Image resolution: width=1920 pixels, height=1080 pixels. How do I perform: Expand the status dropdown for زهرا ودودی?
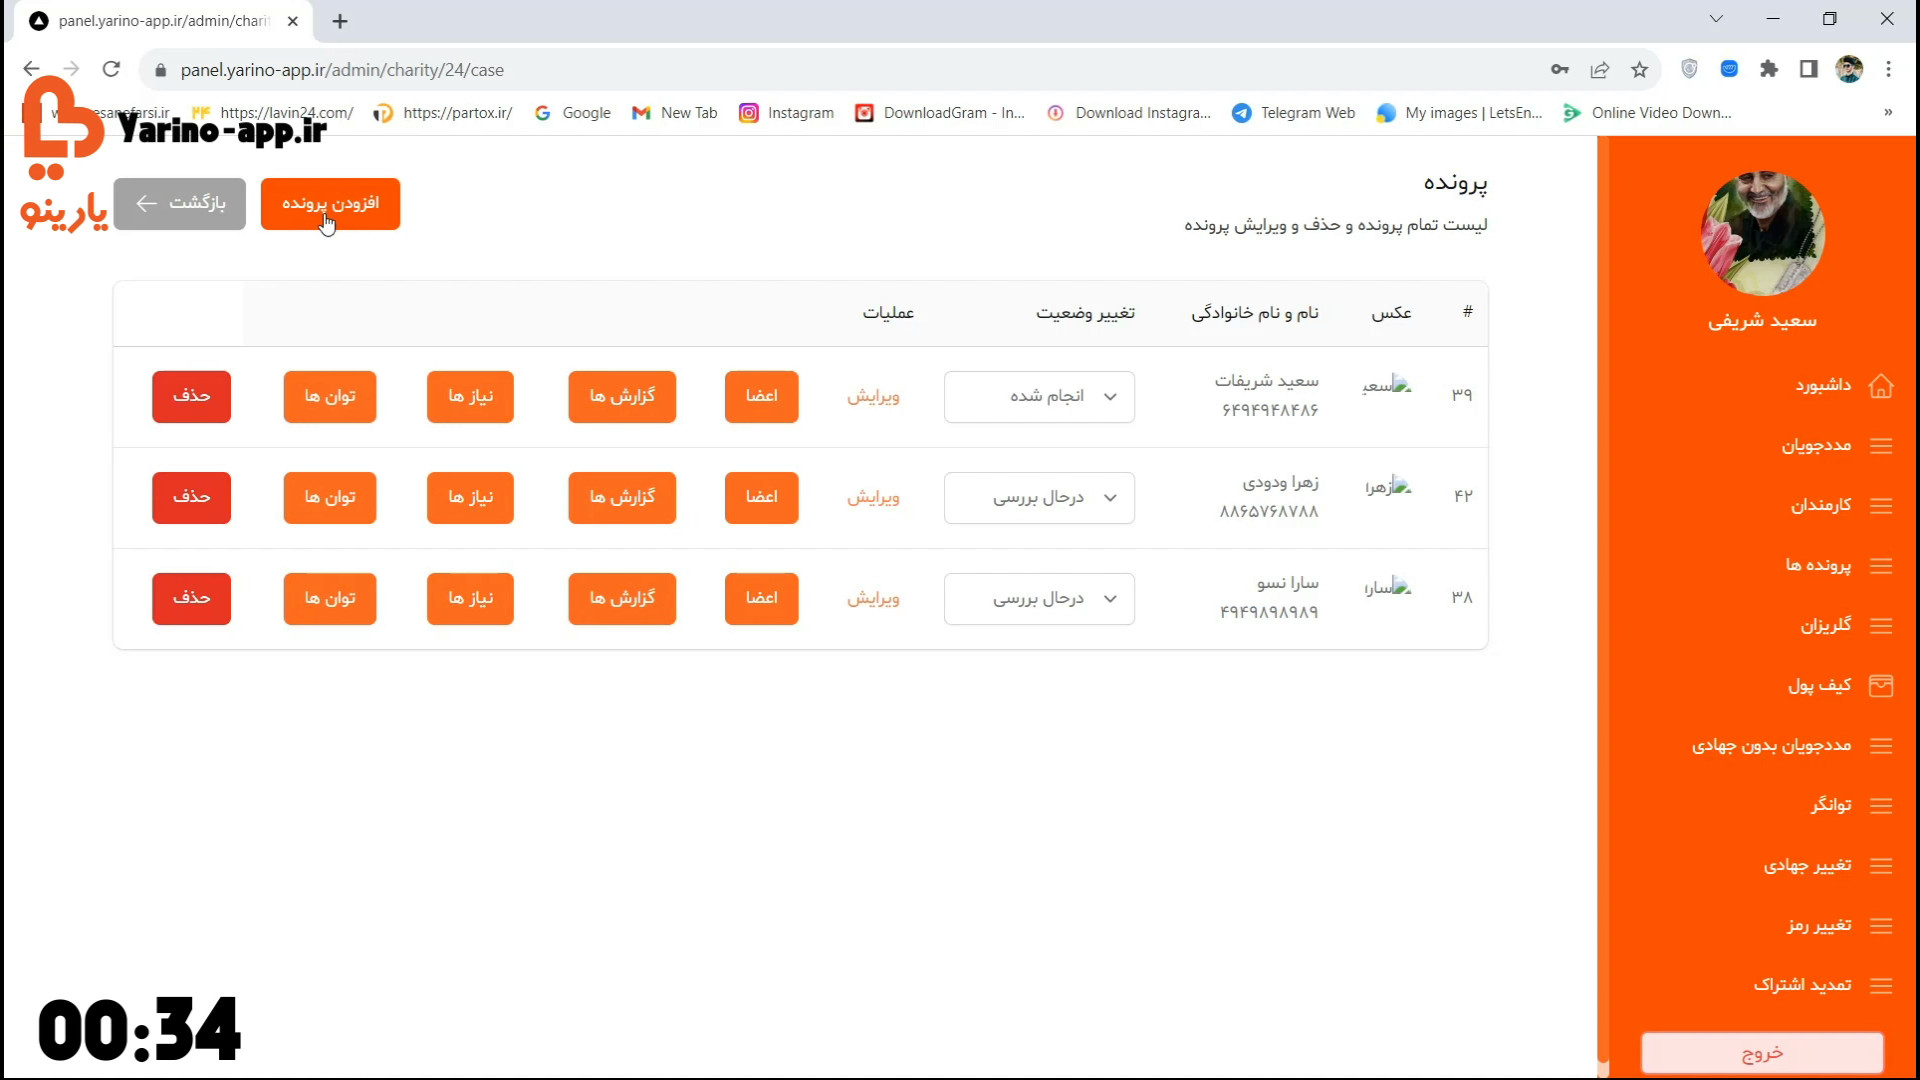coord(1039,498)
